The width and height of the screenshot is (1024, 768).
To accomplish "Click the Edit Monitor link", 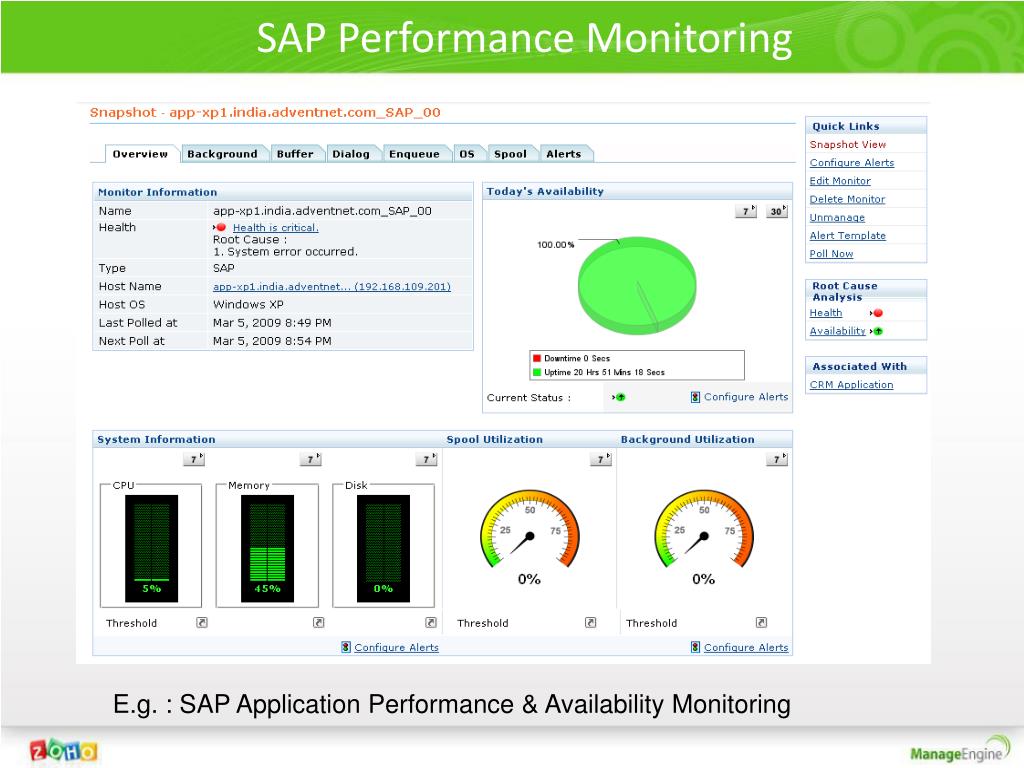I will coord(840,181).
